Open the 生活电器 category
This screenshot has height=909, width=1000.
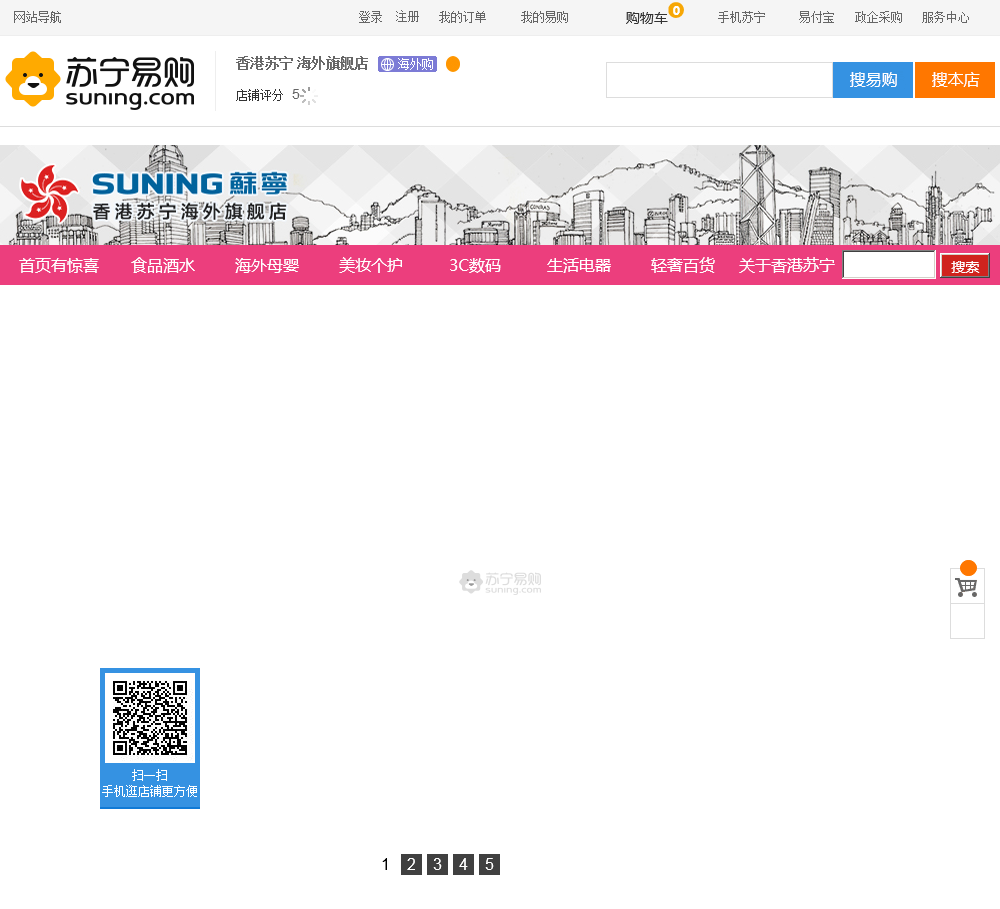tap(578, 265)
